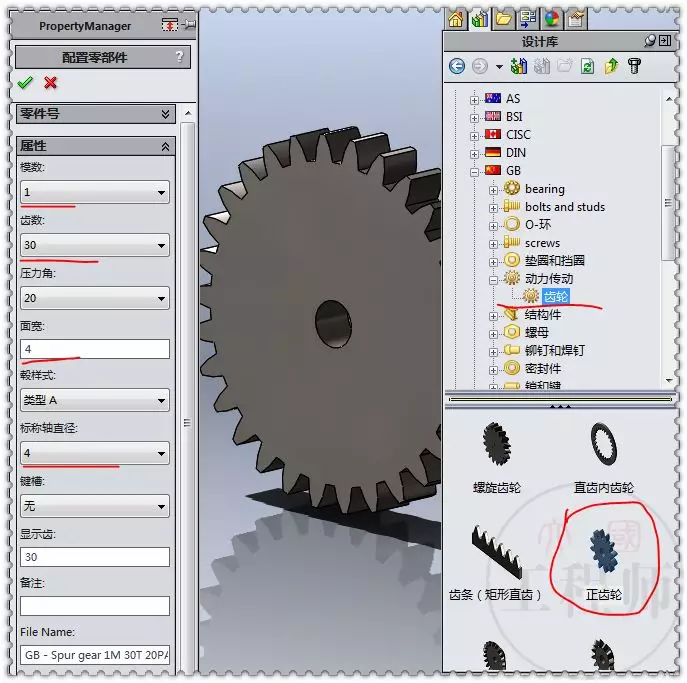Image resolution: width=687 pixels, height=683 pixels.
Task: Select the bolts and studs tree item
Action: pos(565,207)
